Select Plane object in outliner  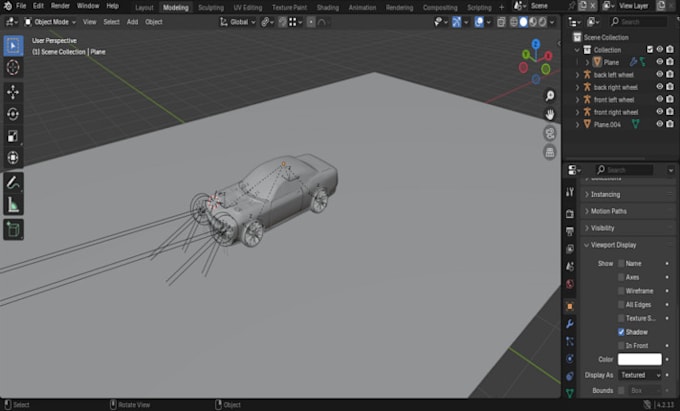(x=611, y=62)
